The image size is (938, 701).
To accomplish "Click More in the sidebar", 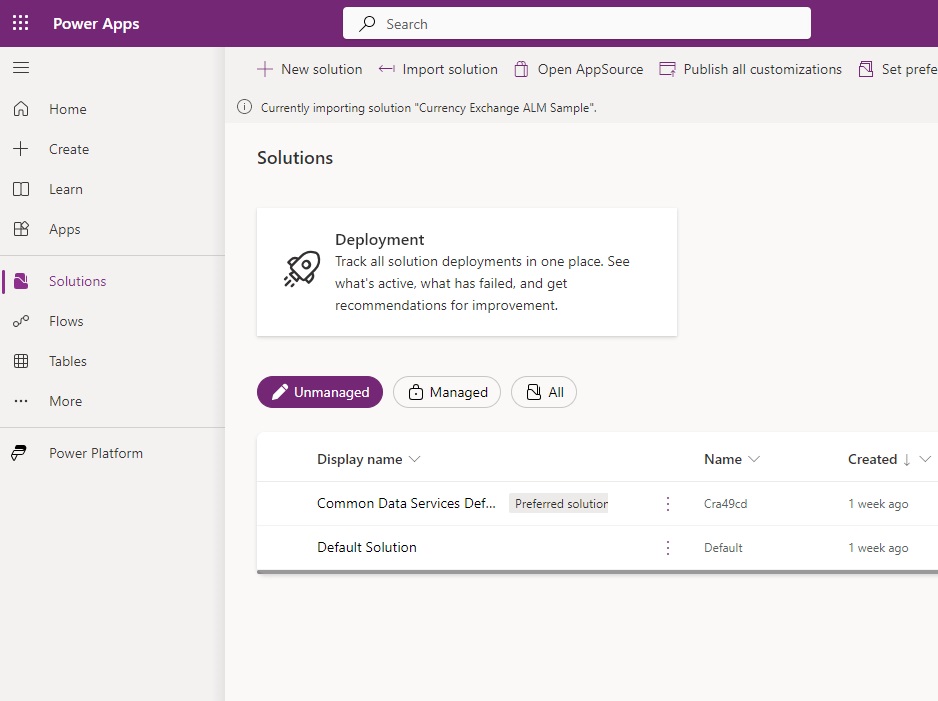I will [x=66, y=401].
